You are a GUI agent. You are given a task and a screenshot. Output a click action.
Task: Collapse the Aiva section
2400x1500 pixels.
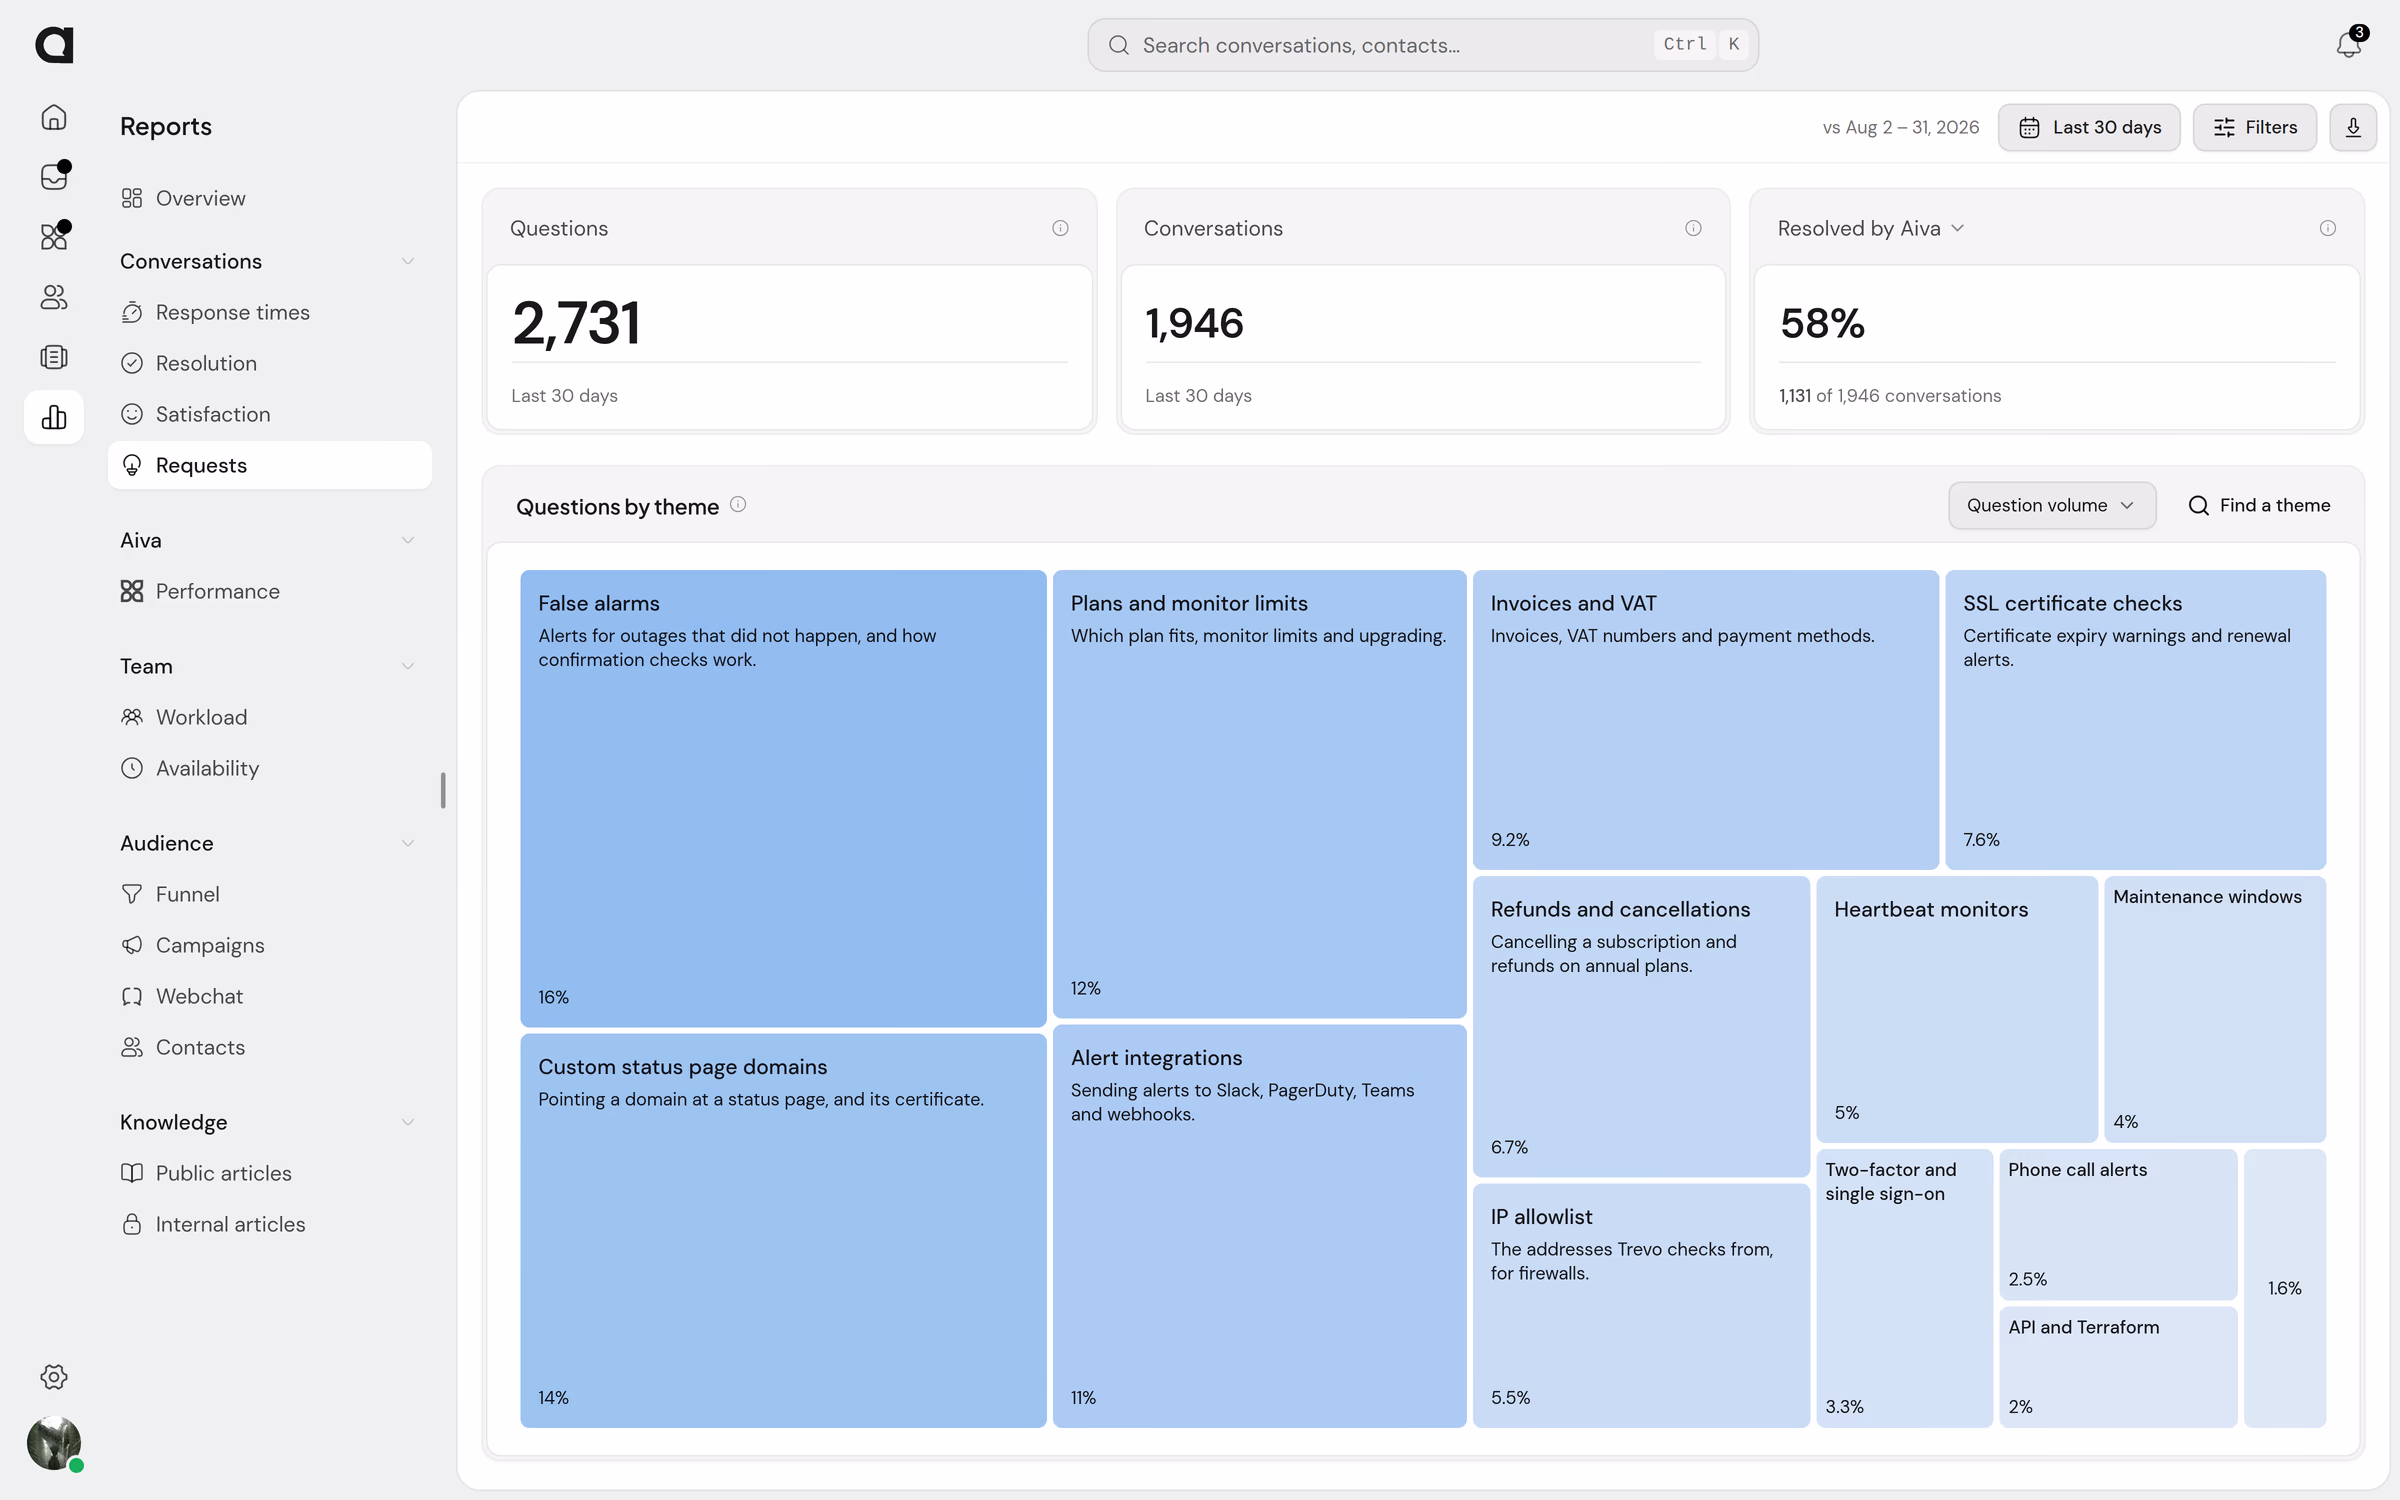[x=407, y=540]
